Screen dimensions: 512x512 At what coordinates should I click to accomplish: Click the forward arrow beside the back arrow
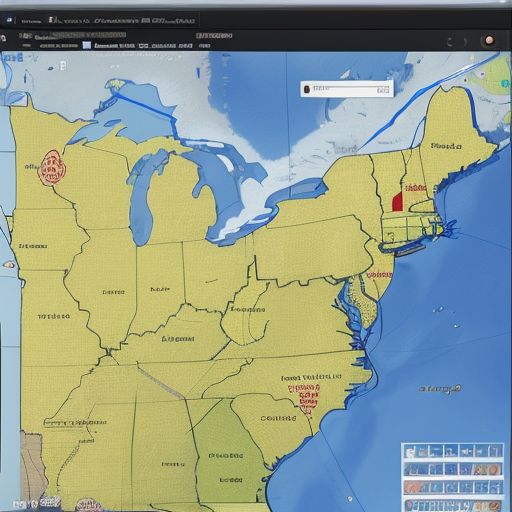tap(465, 42)
